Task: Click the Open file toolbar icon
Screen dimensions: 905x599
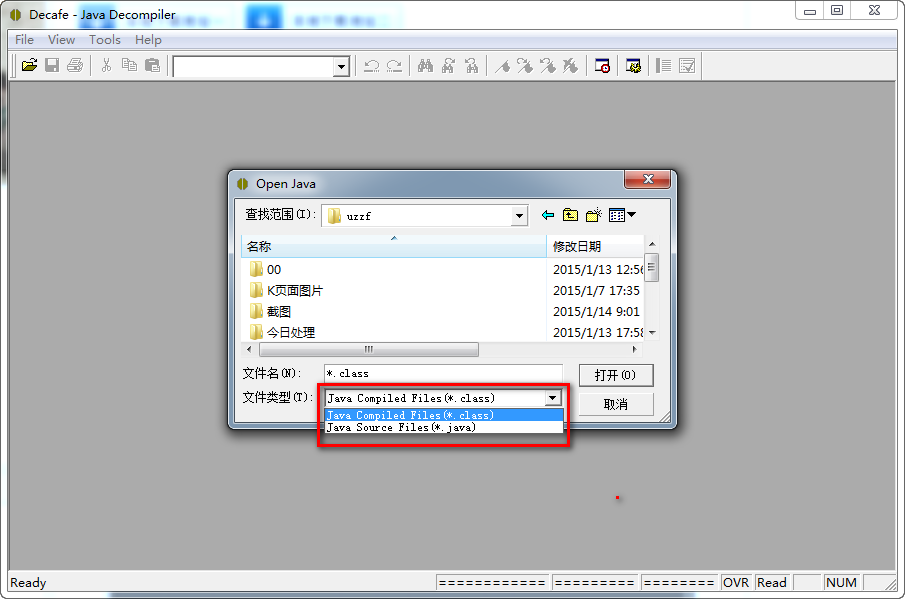Action: [29, 66]
